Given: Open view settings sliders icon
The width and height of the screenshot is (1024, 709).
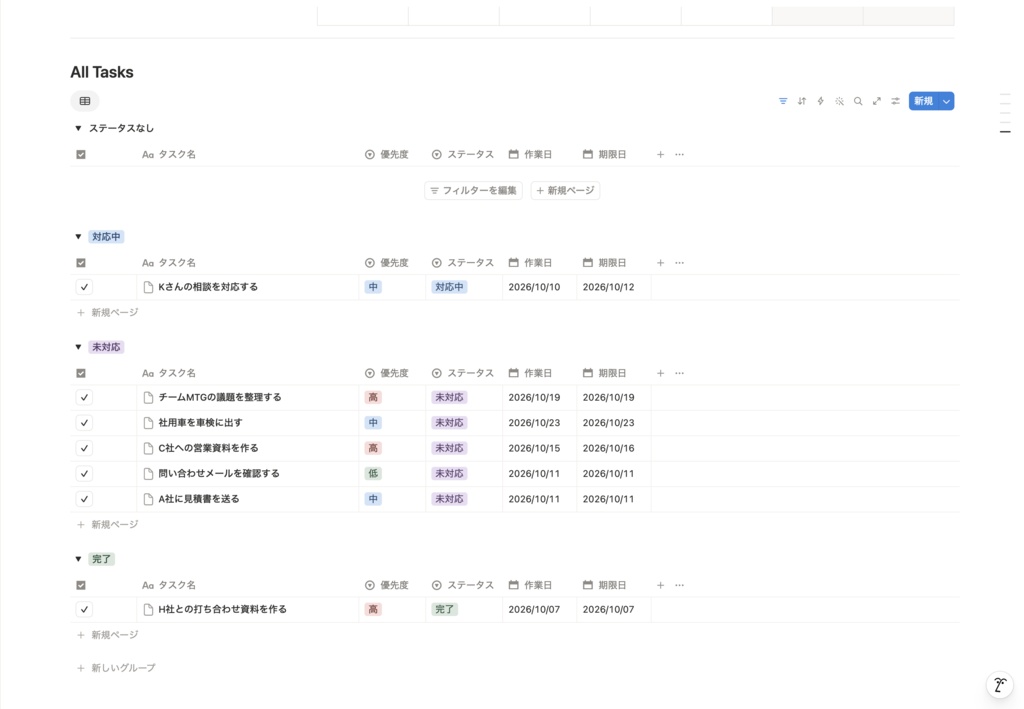Looking at the screenshot, I should (895, 101).
